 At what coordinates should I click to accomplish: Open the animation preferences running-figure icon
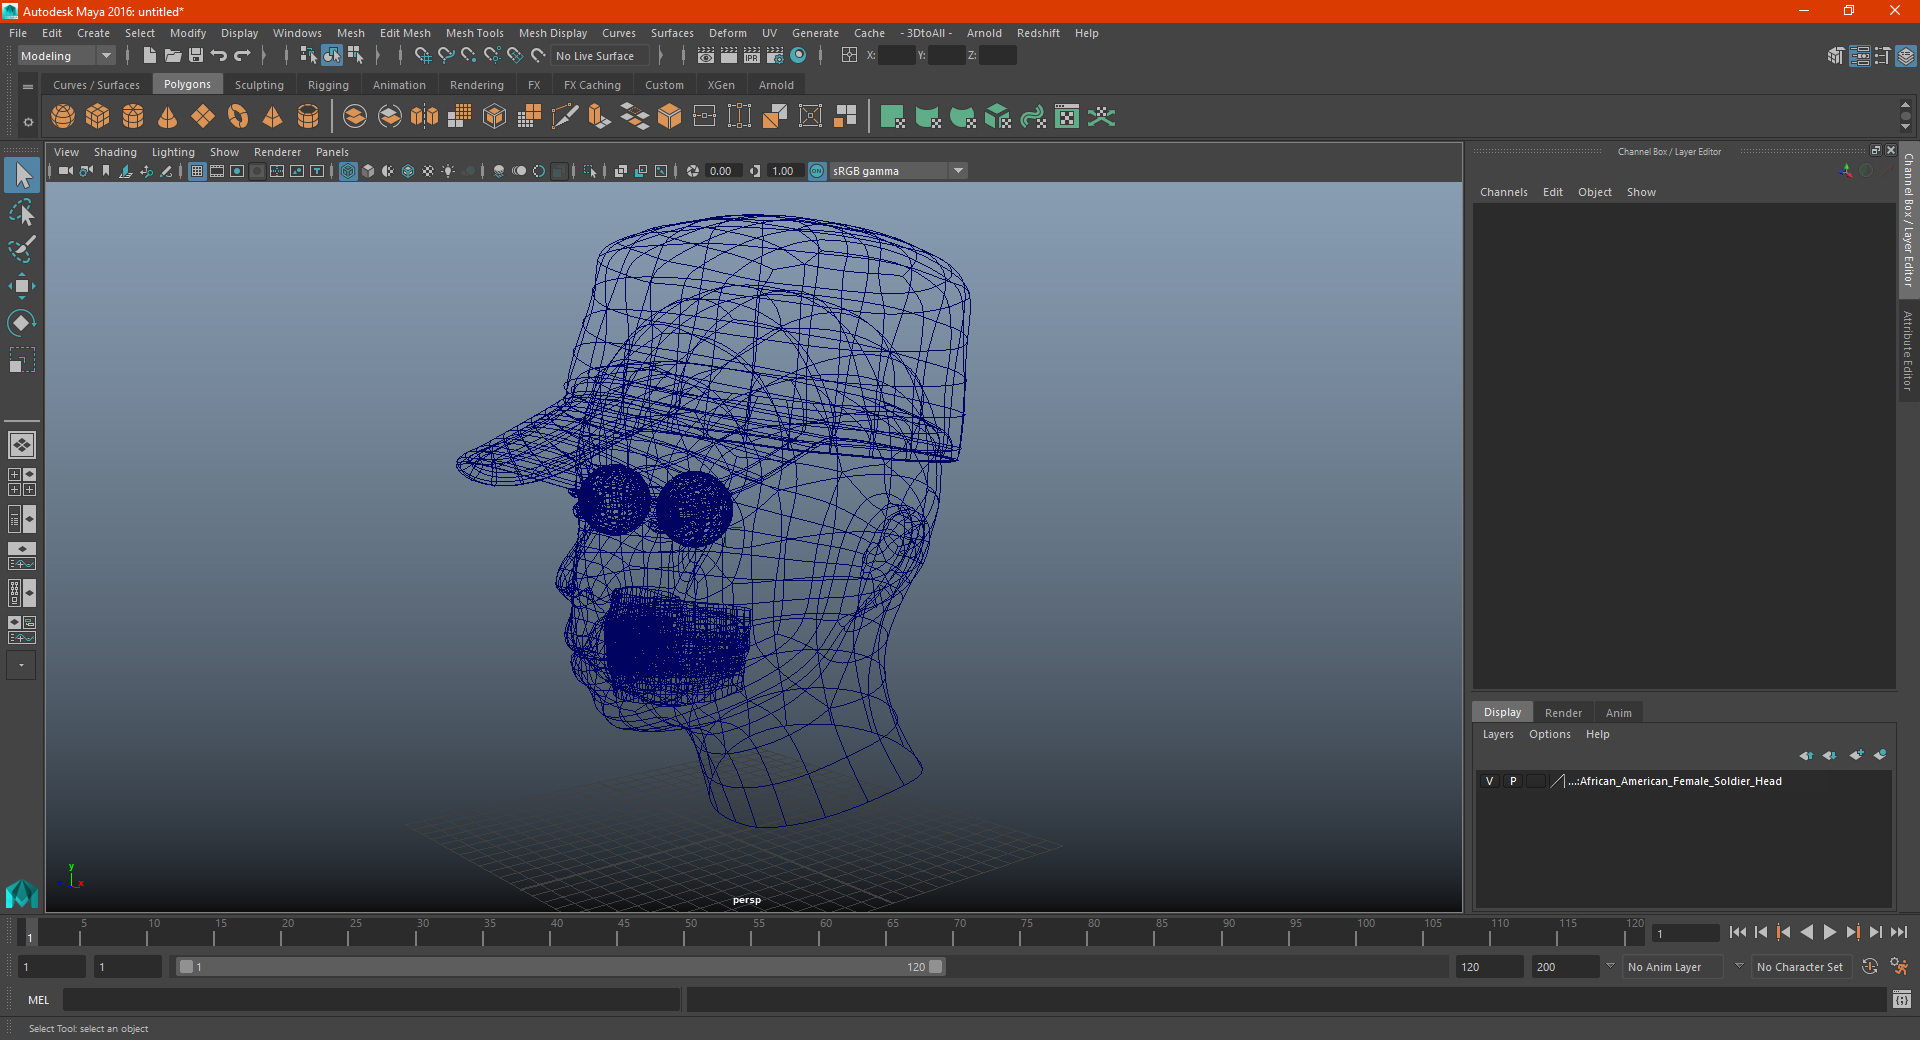[x=1899, y=967]
